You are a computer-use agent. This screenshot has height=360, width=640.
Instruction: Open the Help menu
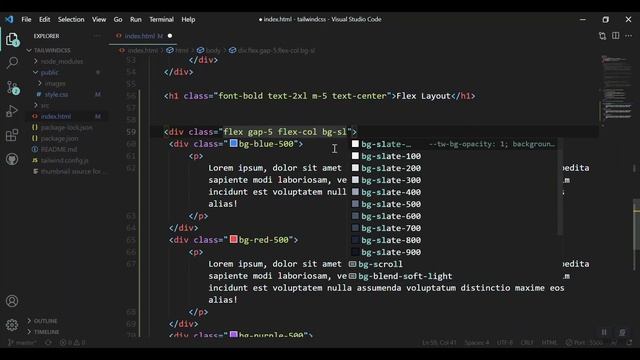tap(188, 19)
